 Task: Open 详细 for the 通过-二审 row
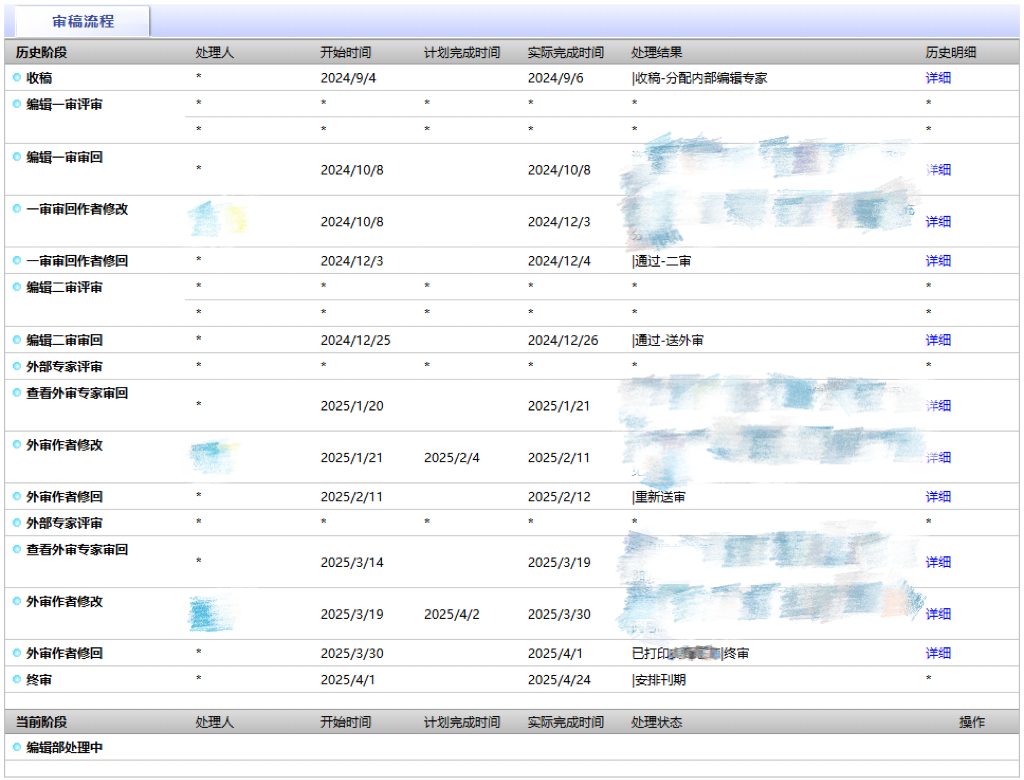coord(937,261)
